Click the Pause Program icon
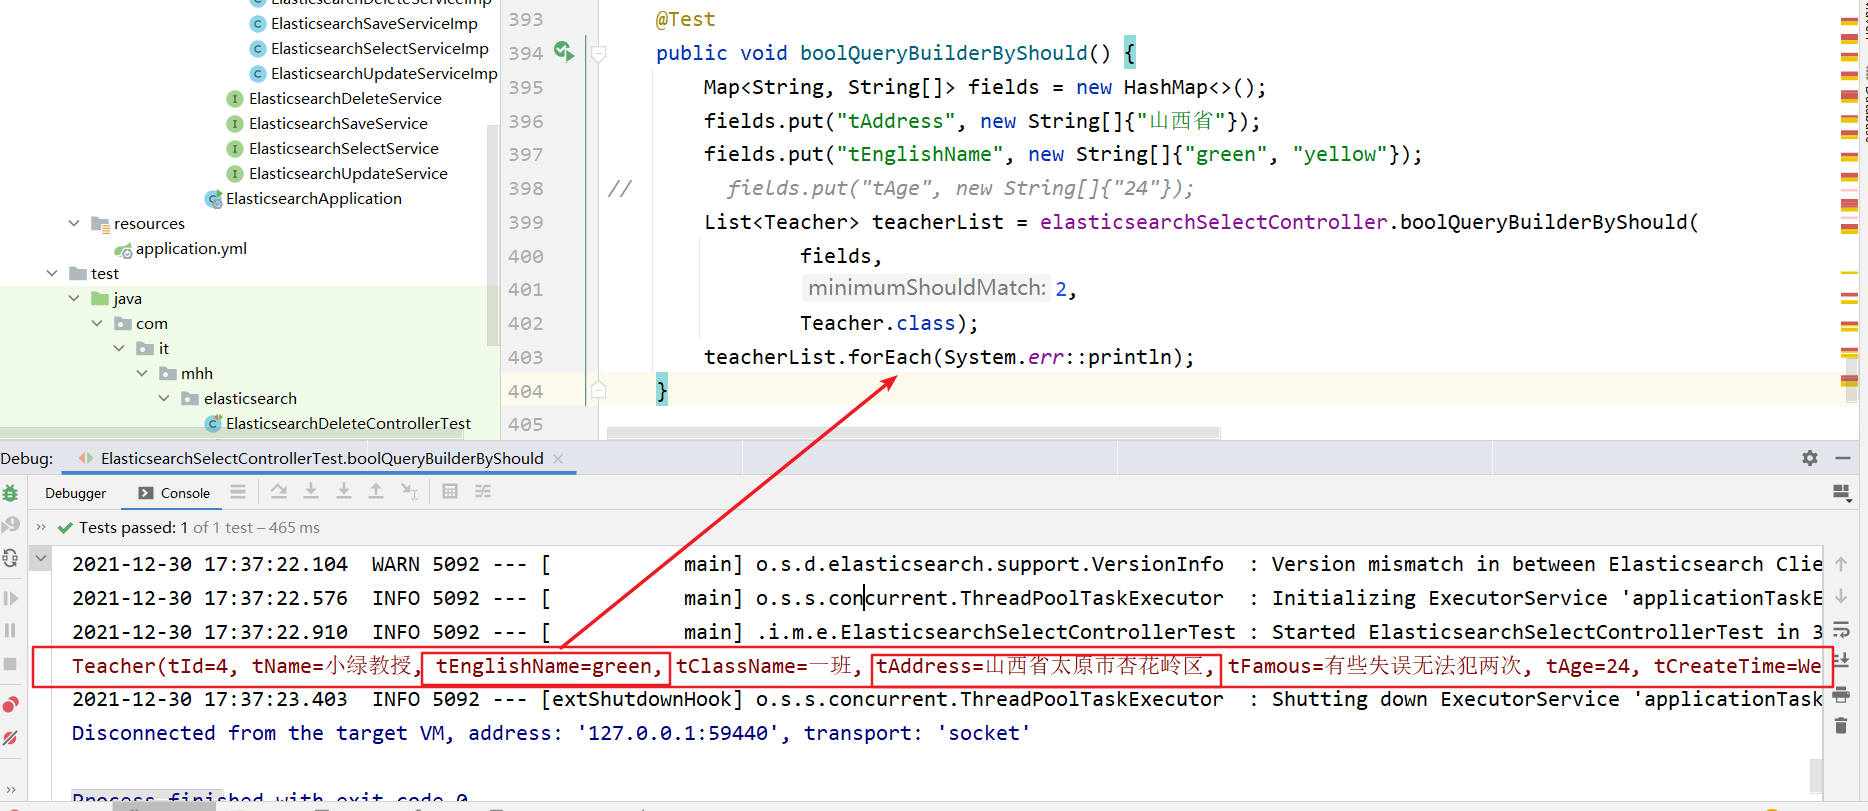The width and height of the screenshot is (1868, 811). click(x=10, y=630)
